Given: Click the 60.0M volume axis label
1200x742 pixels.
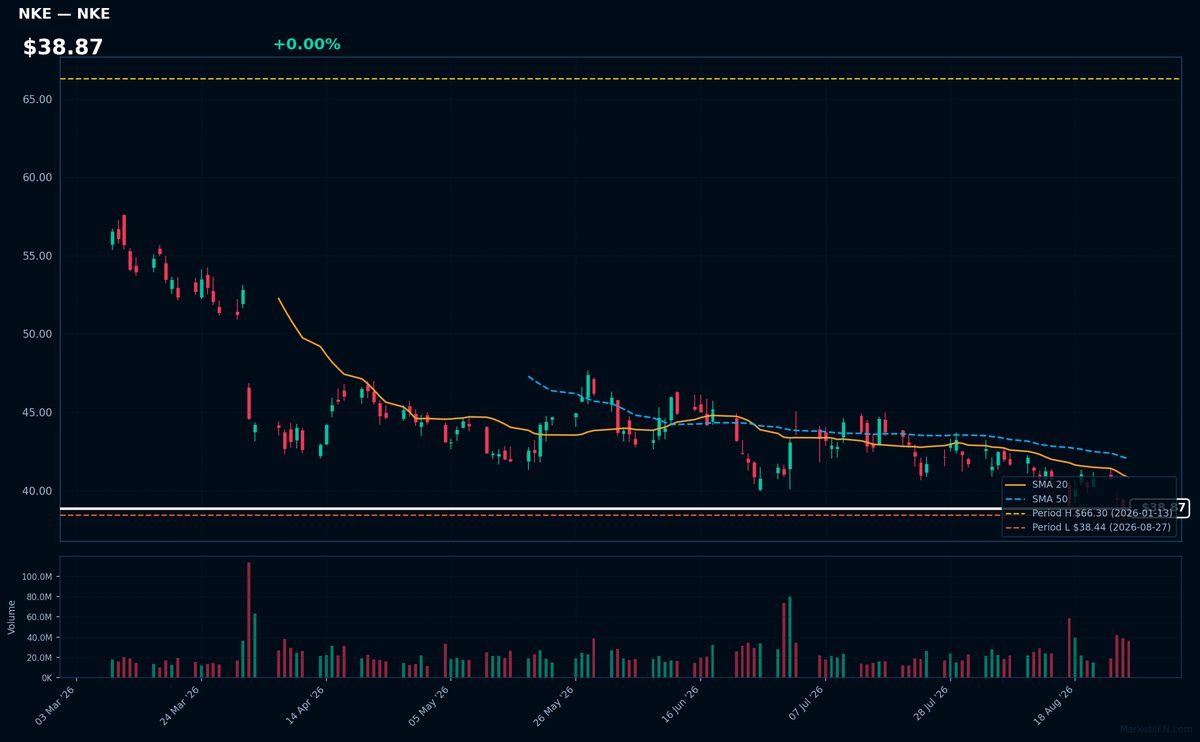Looking at the screenshot, I should pyautogui.click(x=39, y=617).
